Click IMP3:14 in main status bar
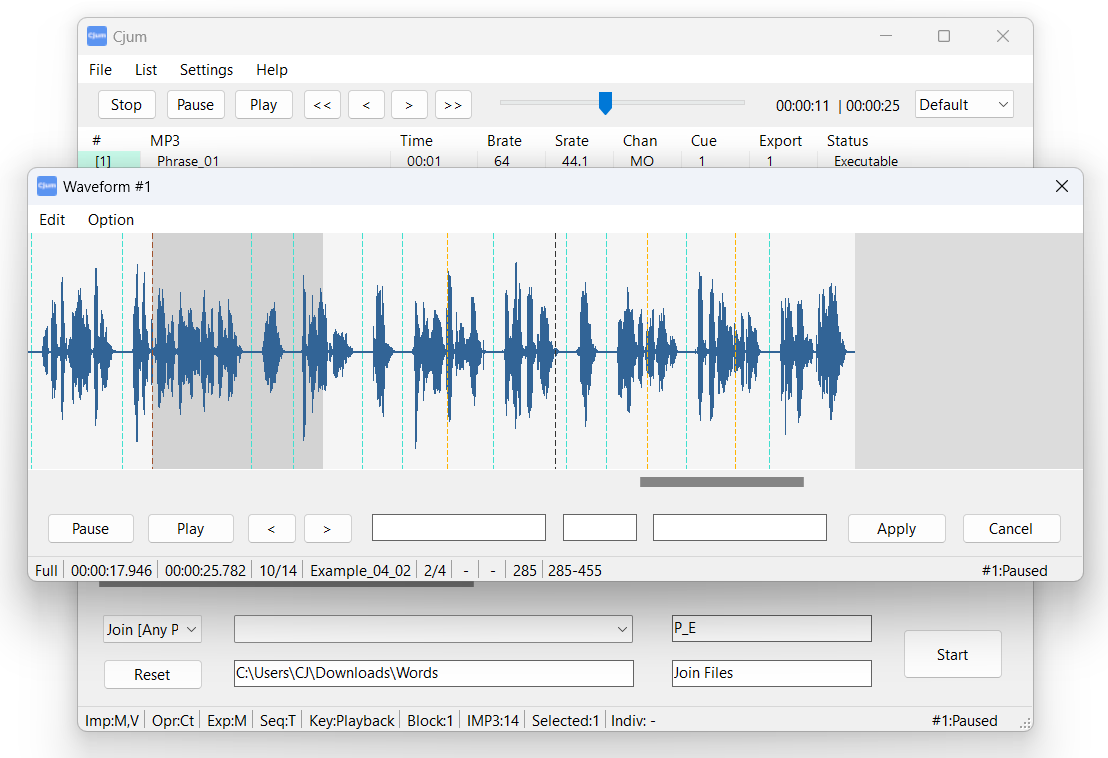The image size is (1108, 758). click(493, 721)
